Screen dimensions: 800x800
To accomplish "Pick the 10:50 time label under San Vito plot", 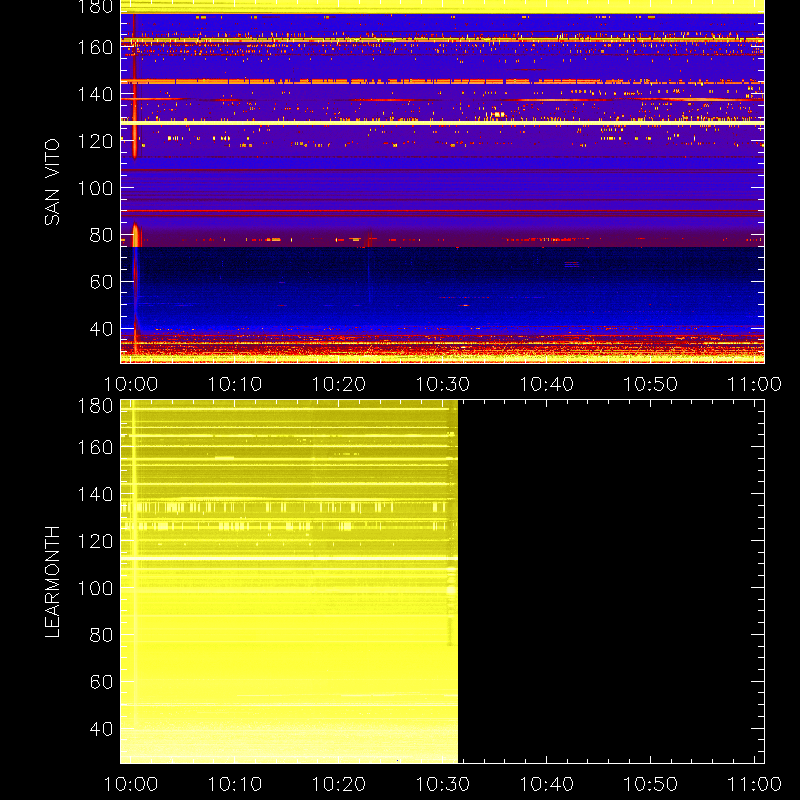I will pyautogui.click(x=651, y=384).
